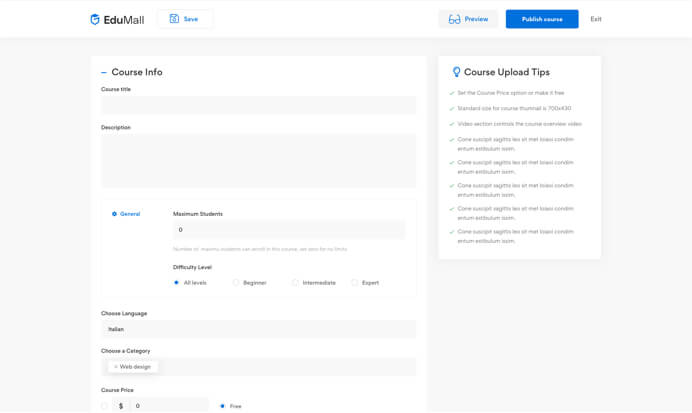Click the Course title input field
The image size is (692, 413).
[x=258, y=105]
